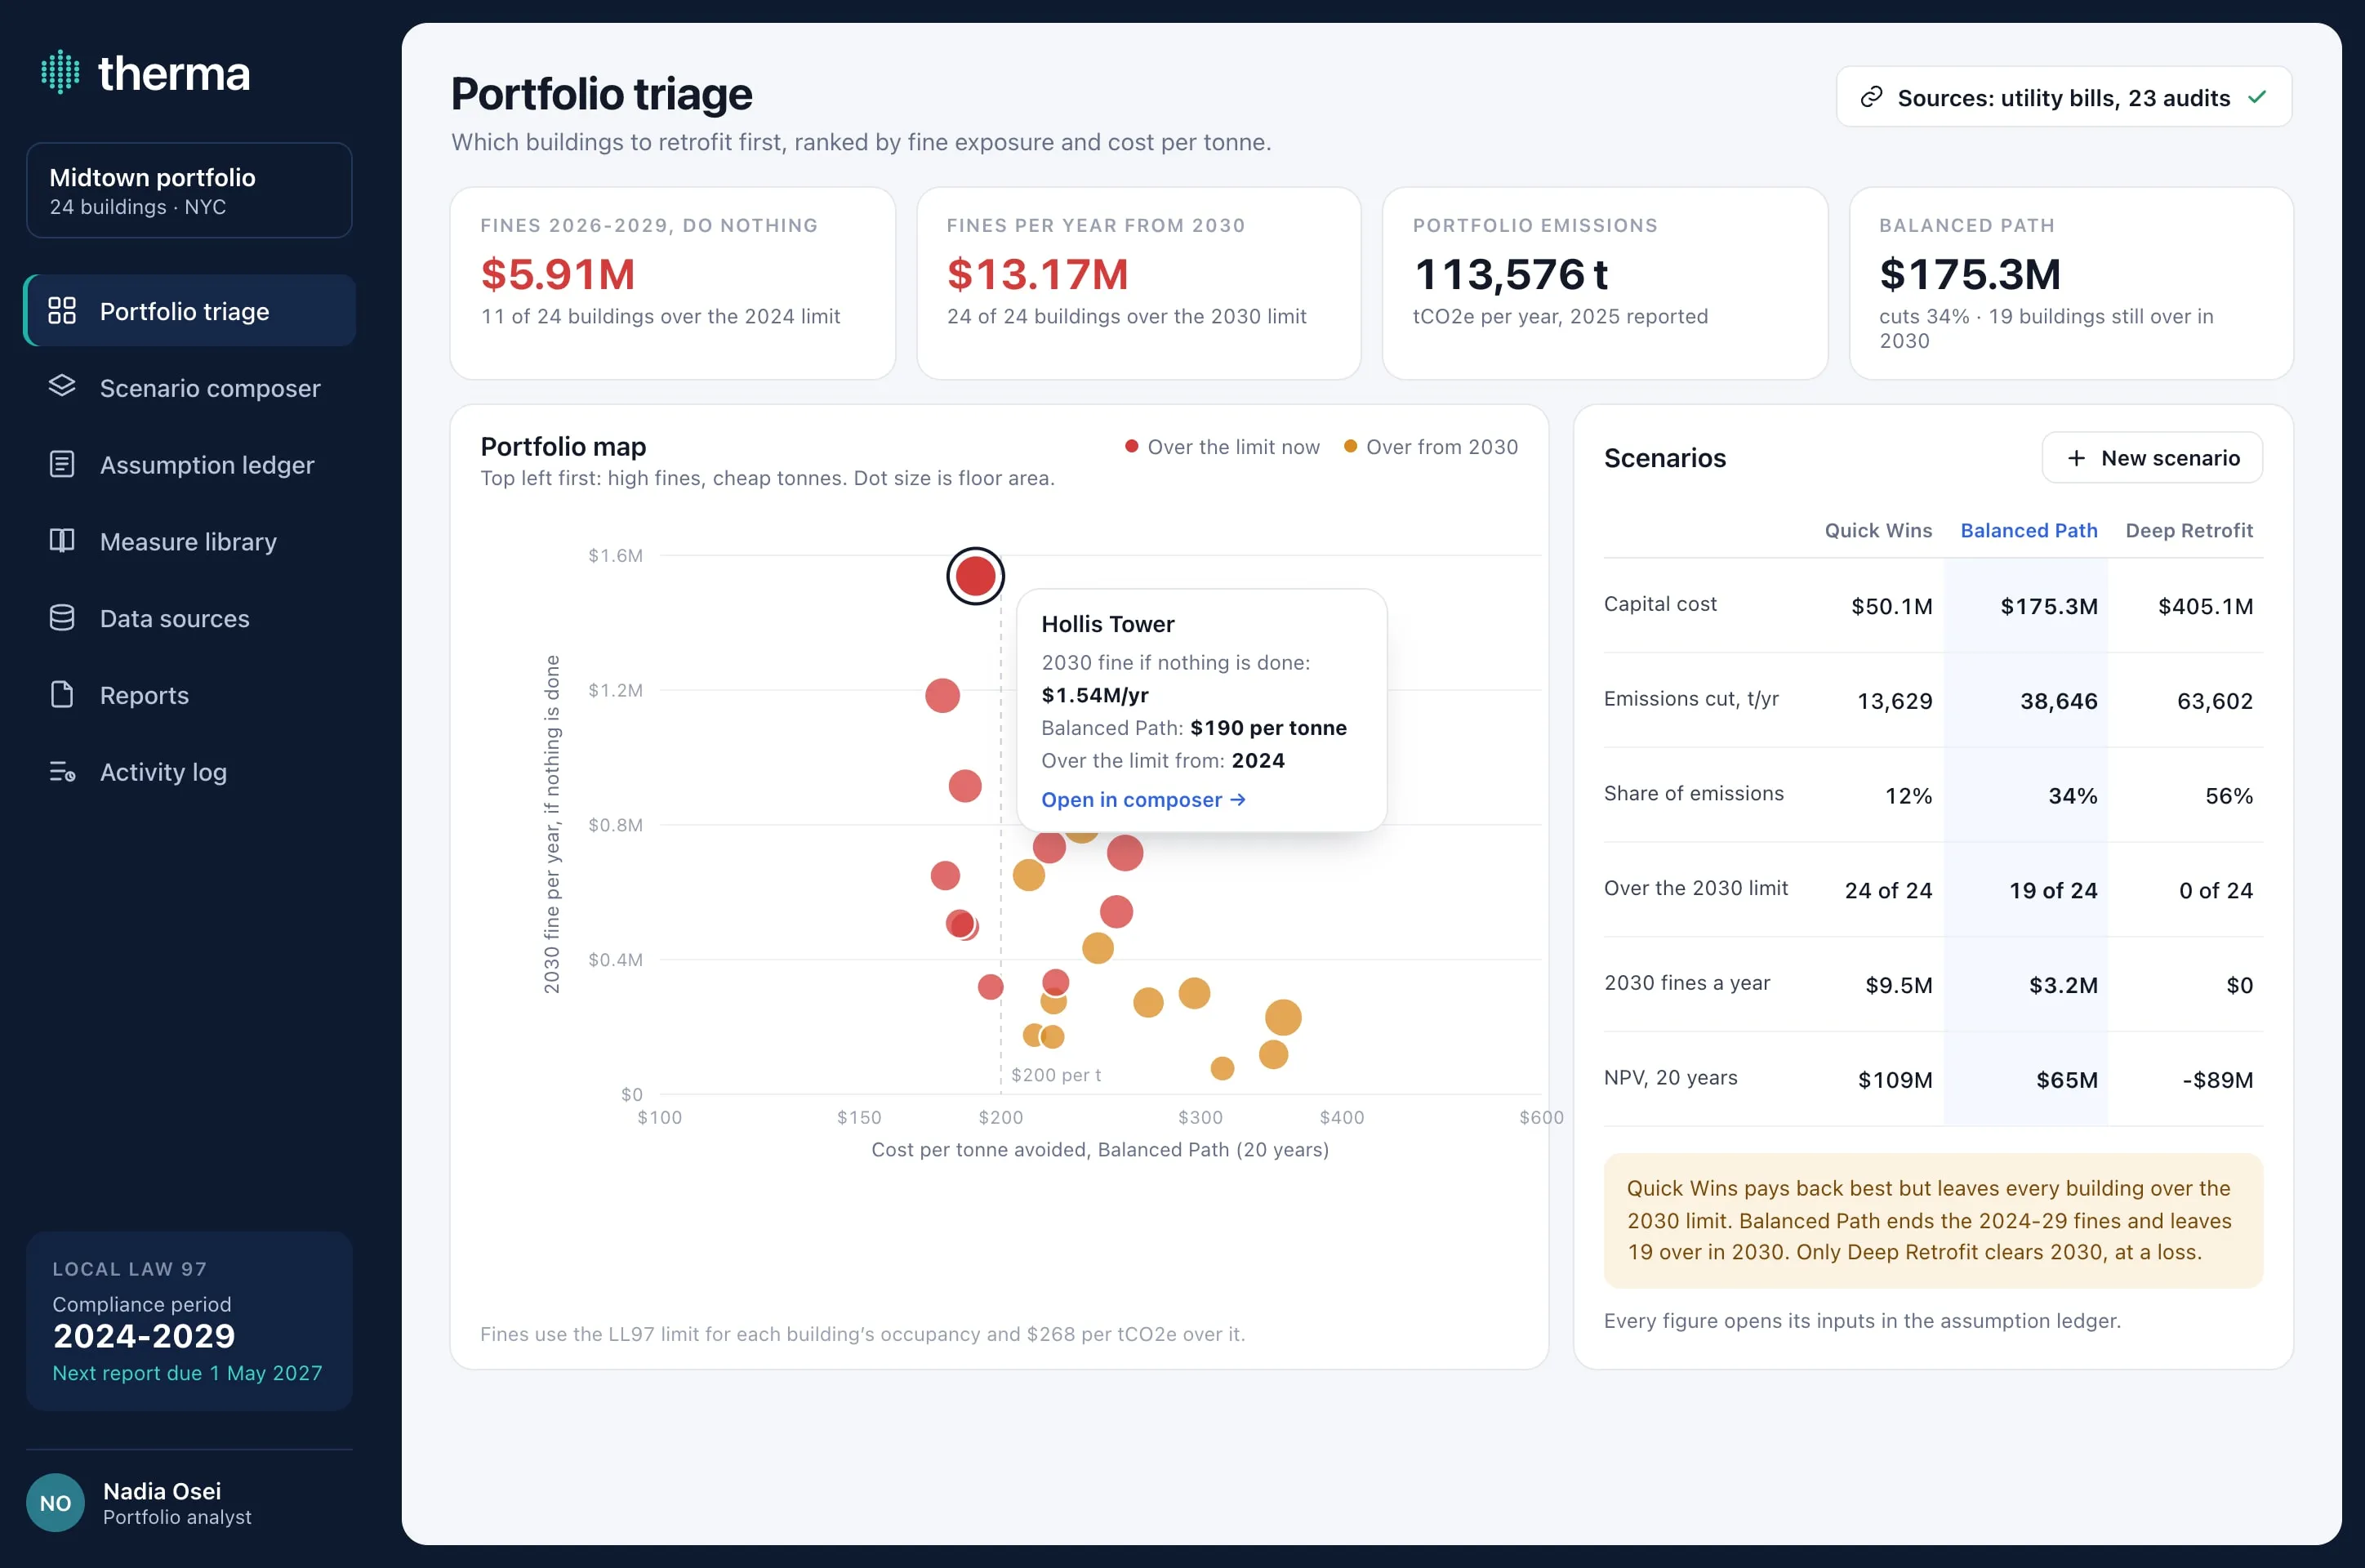Click Quick Wins NPV $109M value
The height and width of the screenshot is (1568, 2365).
[x=1895, y=1080]
